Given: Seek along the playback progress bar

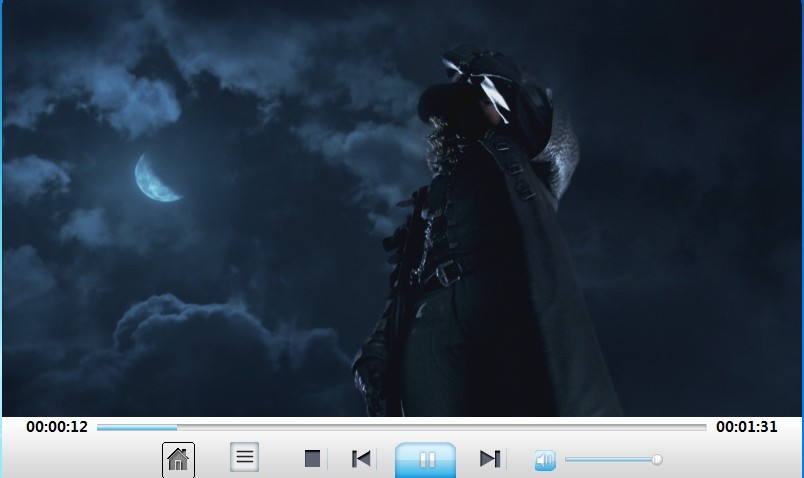Looking at the screenshot, I should click(x=401, y=427).
